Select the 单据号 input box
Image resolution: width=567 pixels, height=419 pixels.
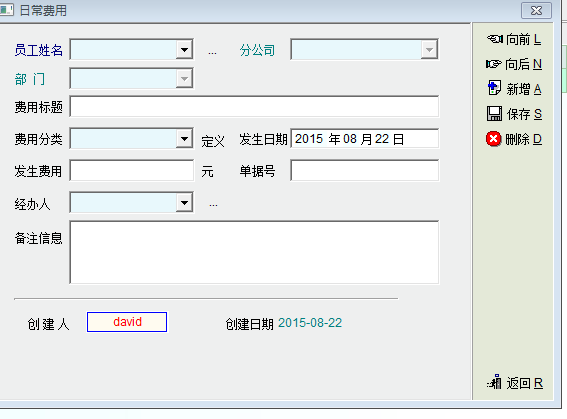[364, 171]
